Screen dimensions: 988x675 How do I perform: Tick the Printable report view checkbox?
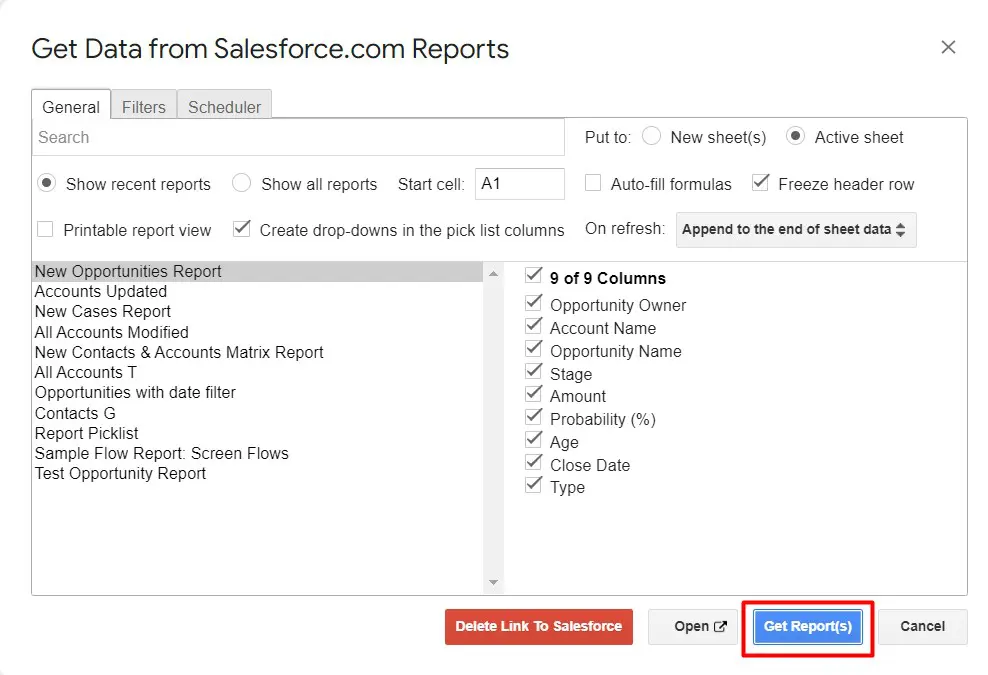point(45,230)
